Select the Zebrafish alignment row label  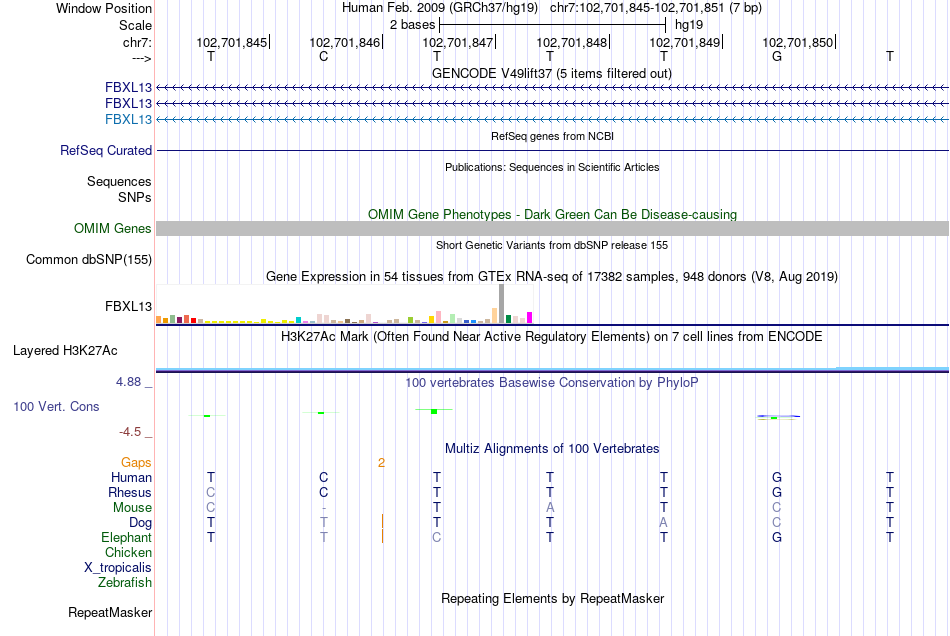125,582
